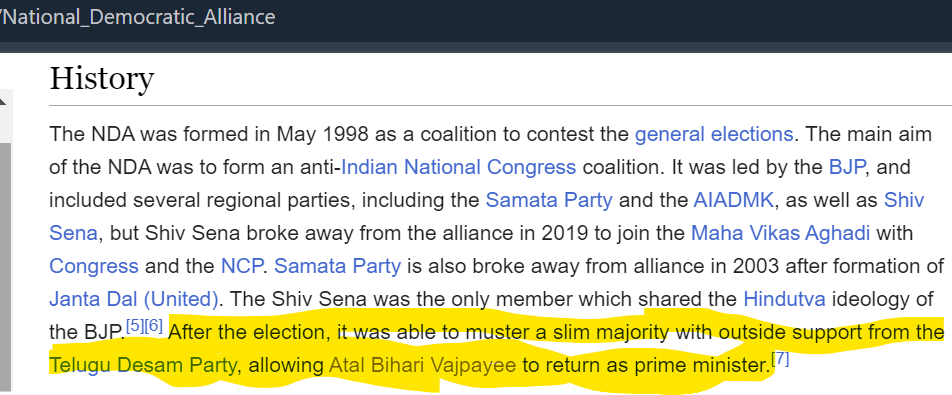This screenshot has width=952, height=395.
Task: Follow the BJP link
Action: click(846, 167)
